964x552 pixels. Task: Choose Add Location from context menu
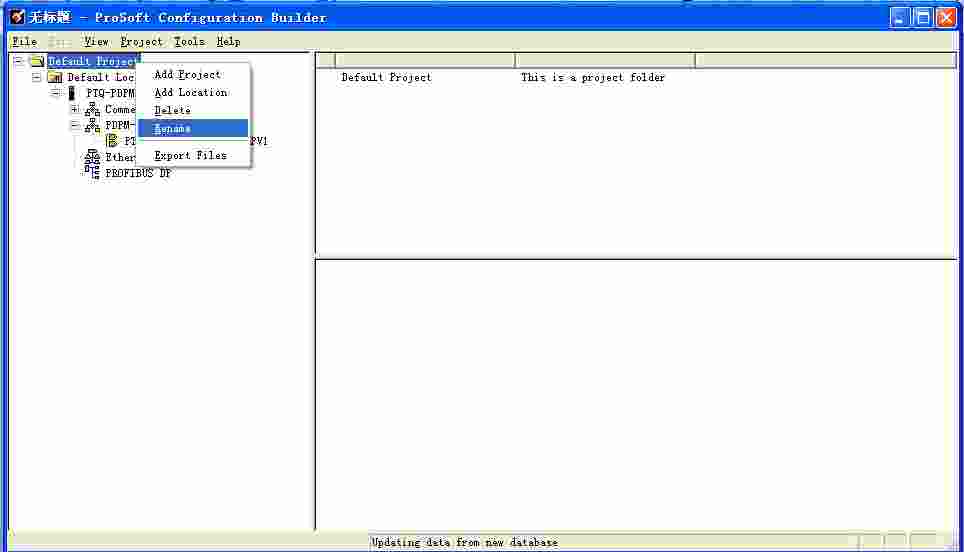190,93
